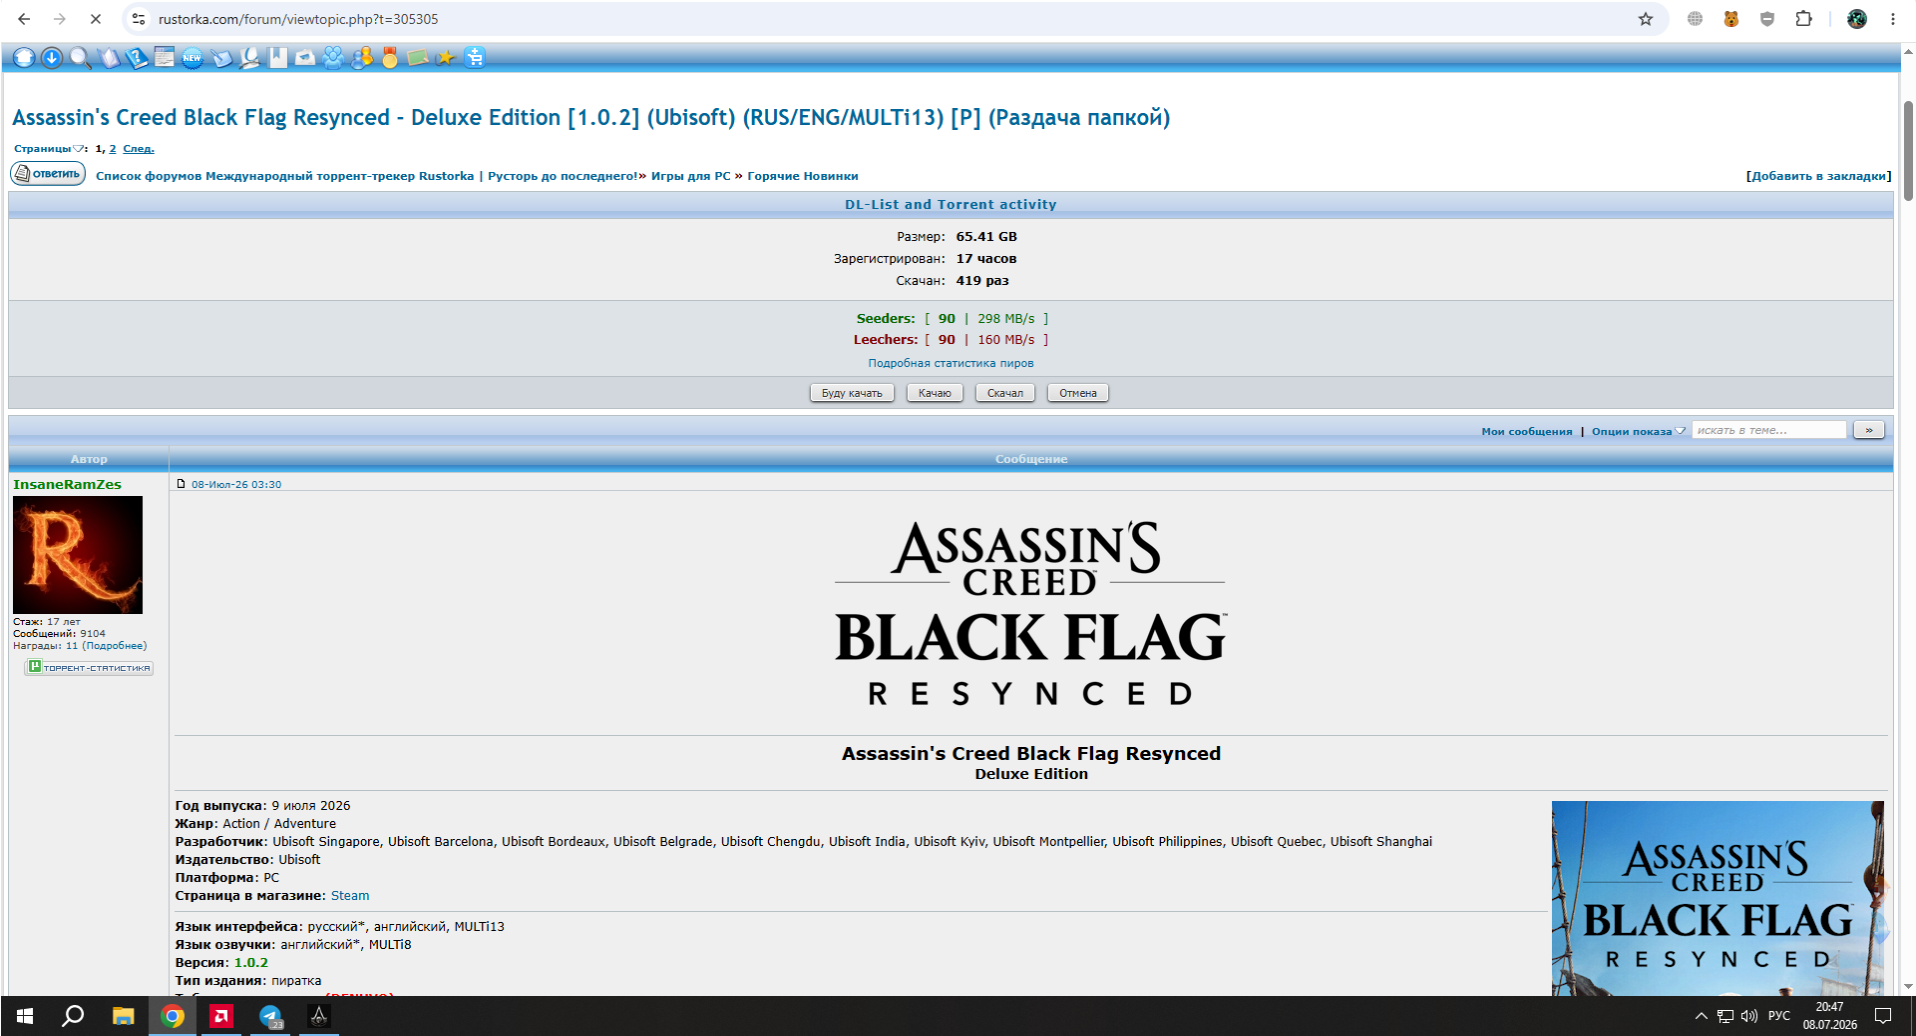The image size is (1916, 1036).
Task: Switch the keyboard language РУС indicator
Action: coord(1779,1016)
